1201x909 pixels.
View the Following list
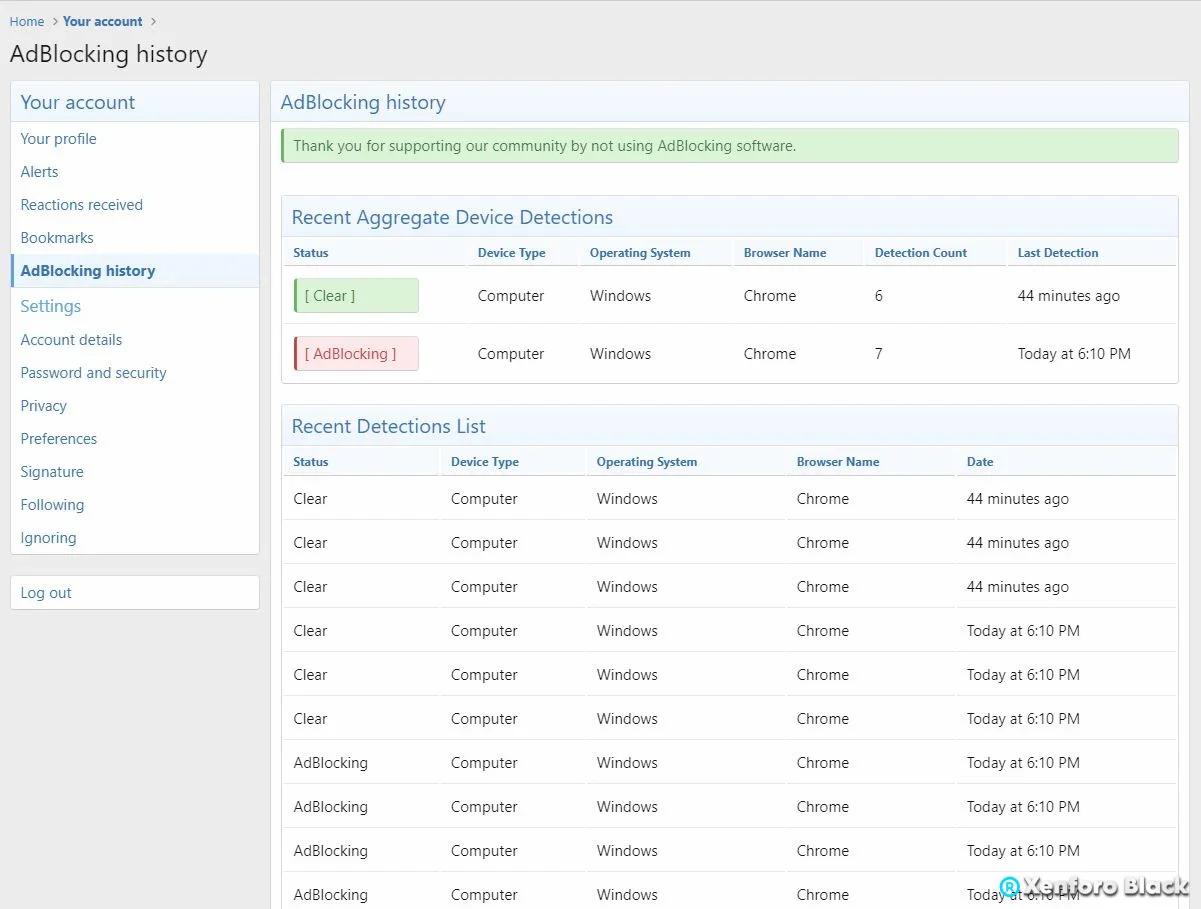135,505
